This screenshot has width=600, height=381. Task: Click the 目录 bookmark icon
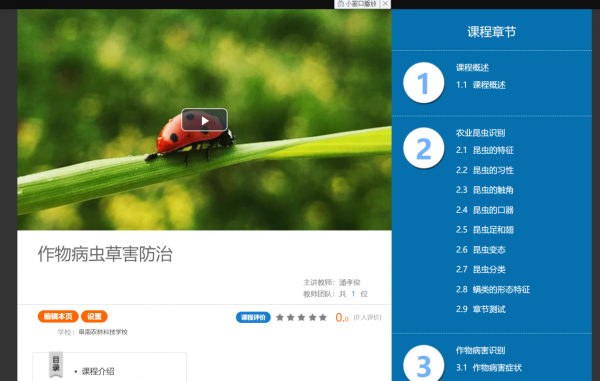56,365
